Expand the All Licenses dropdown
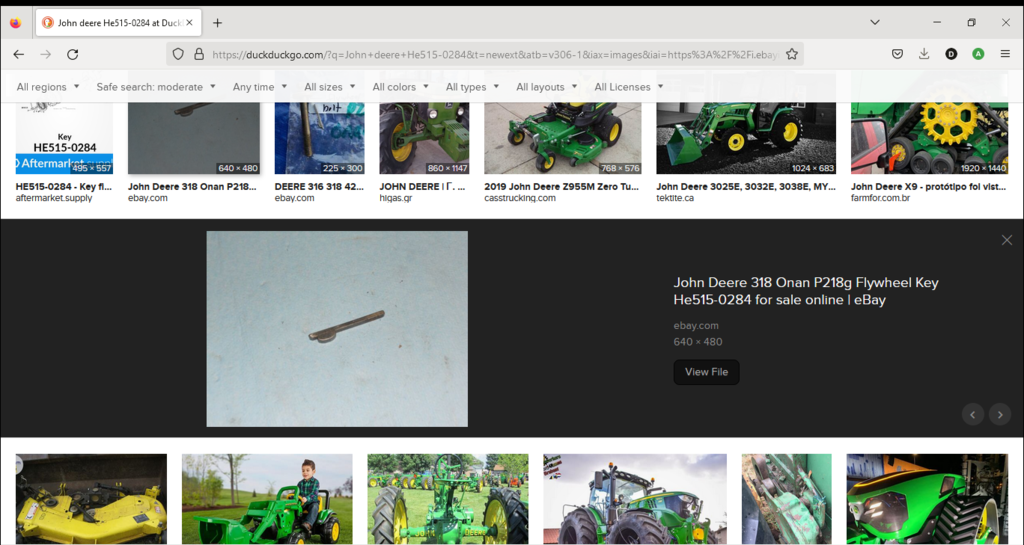The width and height of the screenshot is (1024, 545). (628, 87)
